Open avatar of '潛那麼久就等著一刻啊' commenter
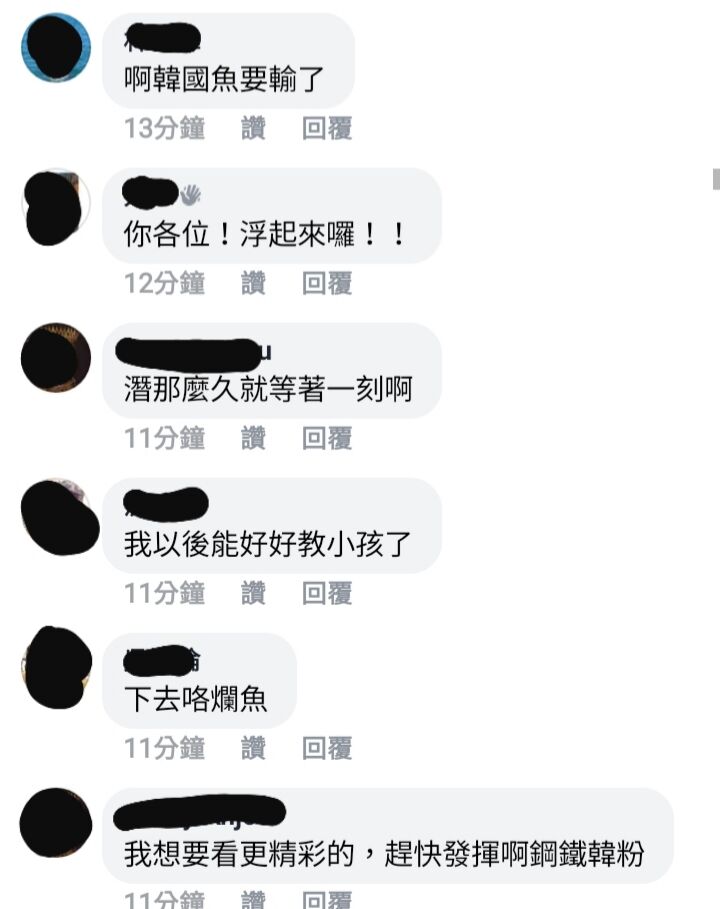The width and height of the screenshot is (720, 909). pos(56,358)
